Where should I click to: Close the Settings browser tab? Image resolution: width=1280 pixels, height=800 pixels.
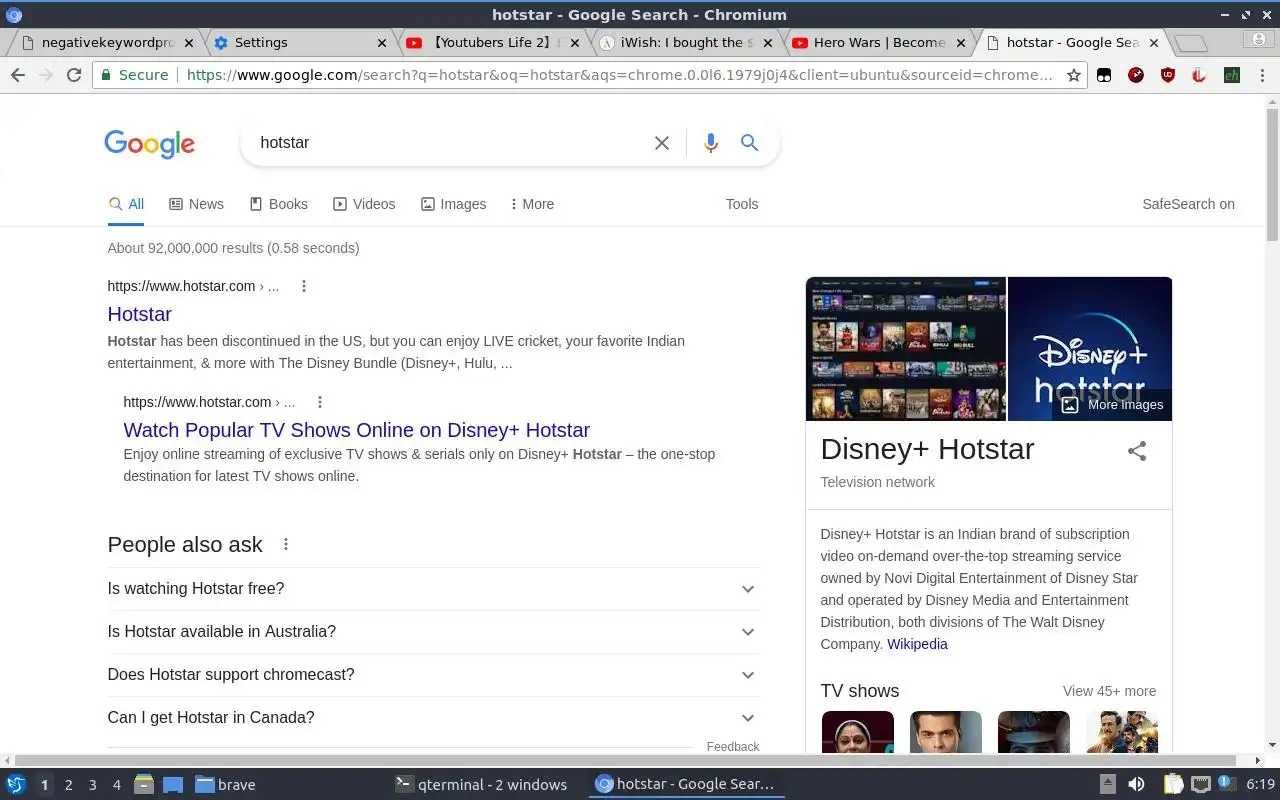(x=381, y=43)
